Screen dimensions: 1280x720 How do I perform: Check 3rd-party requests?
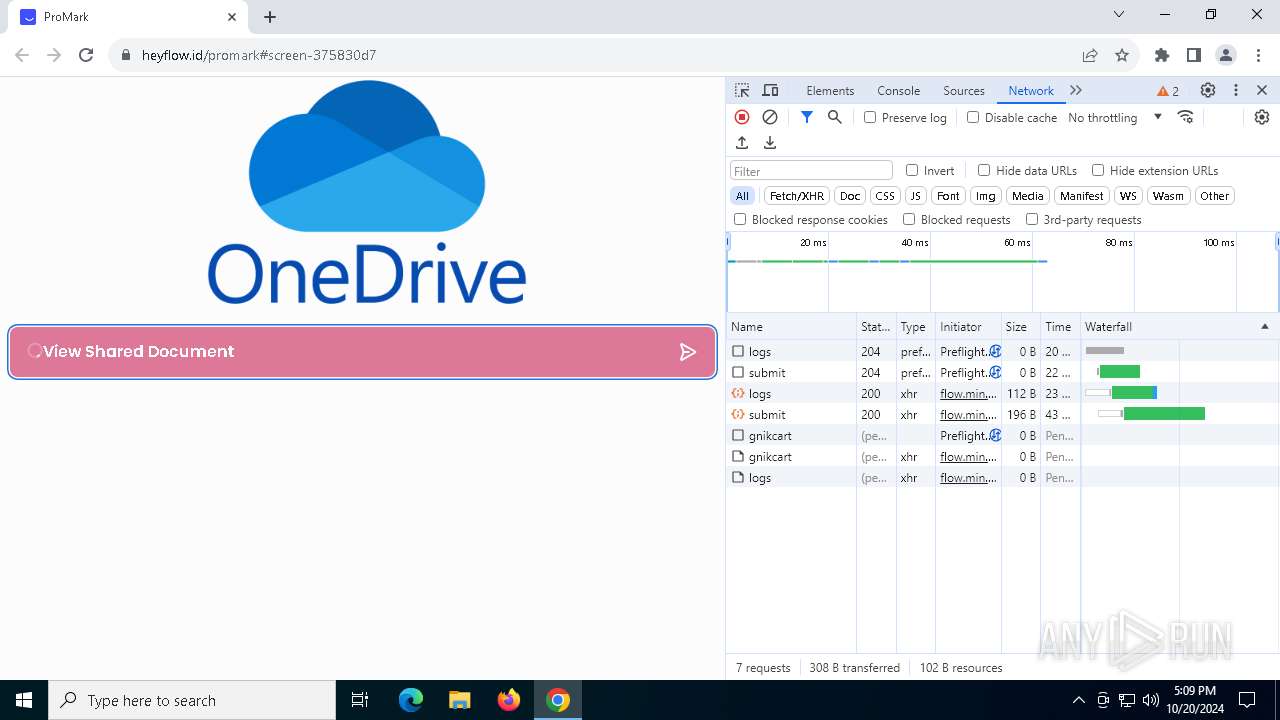(1032, 219)
